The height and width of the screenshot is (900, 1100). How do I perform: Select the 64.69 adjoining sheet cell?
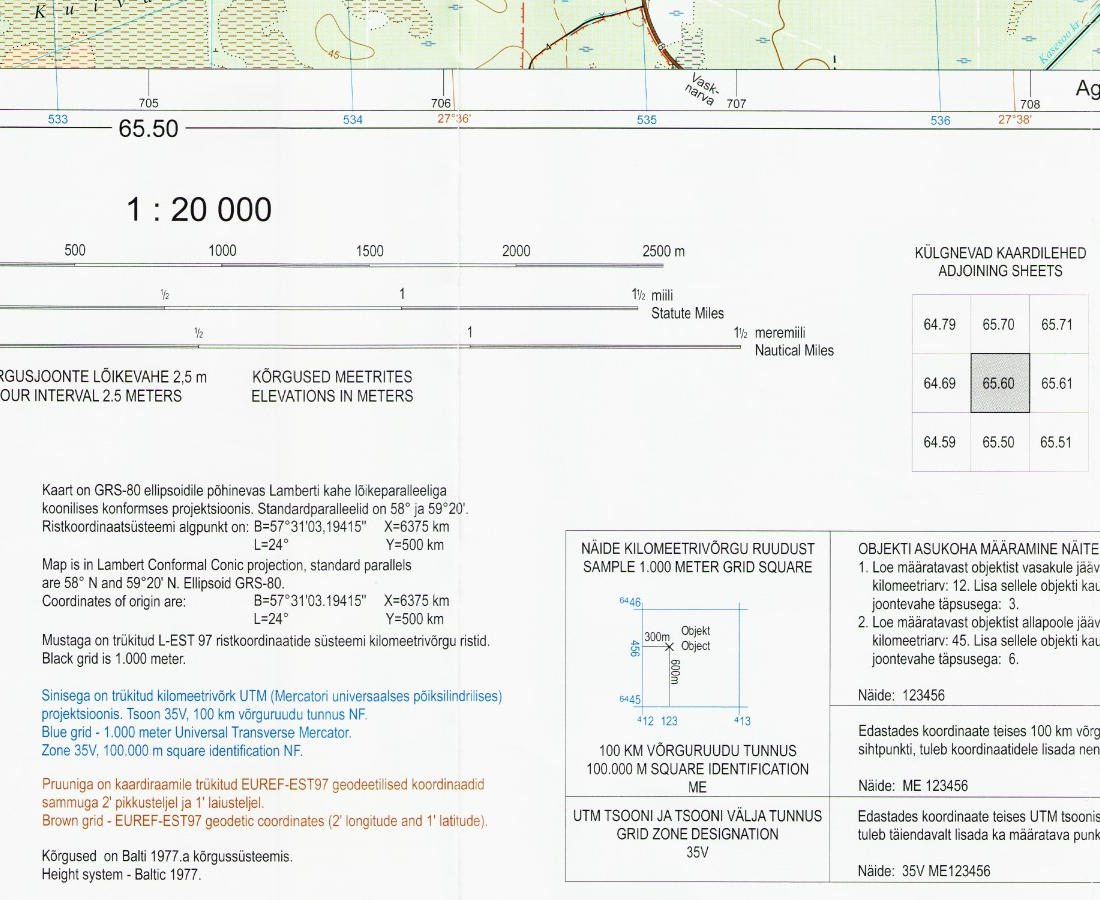(940, 383)
